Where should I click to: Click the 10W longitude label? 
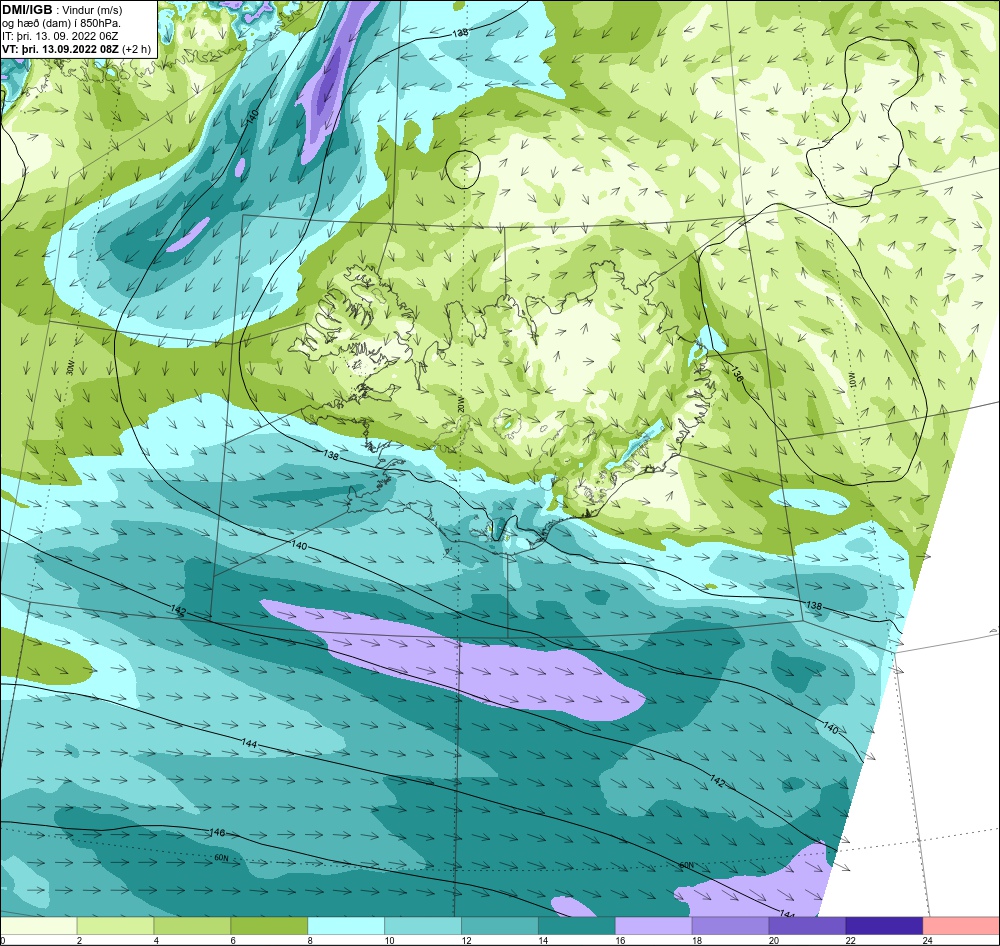click(851, 379)
